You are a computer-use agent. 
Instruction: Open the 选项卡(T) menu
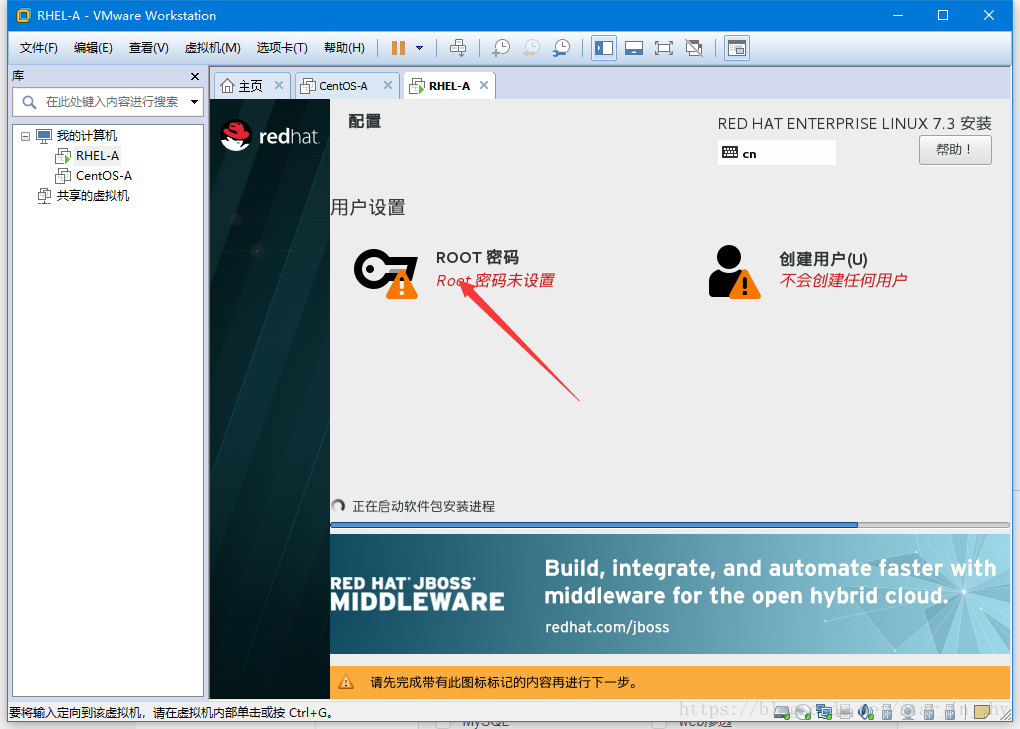click(x=282, y=47)
